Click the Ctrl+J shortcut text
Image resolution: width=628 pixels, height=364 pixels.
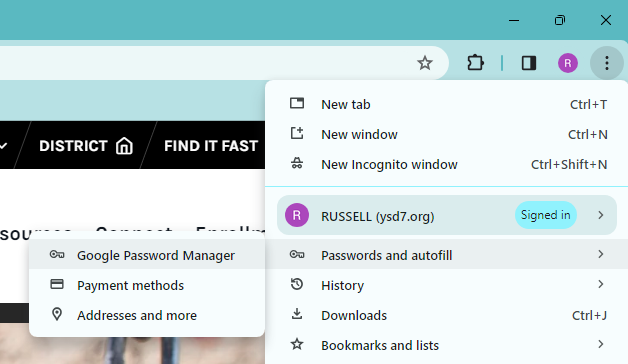pyautogui.click(x=589, y=316)
